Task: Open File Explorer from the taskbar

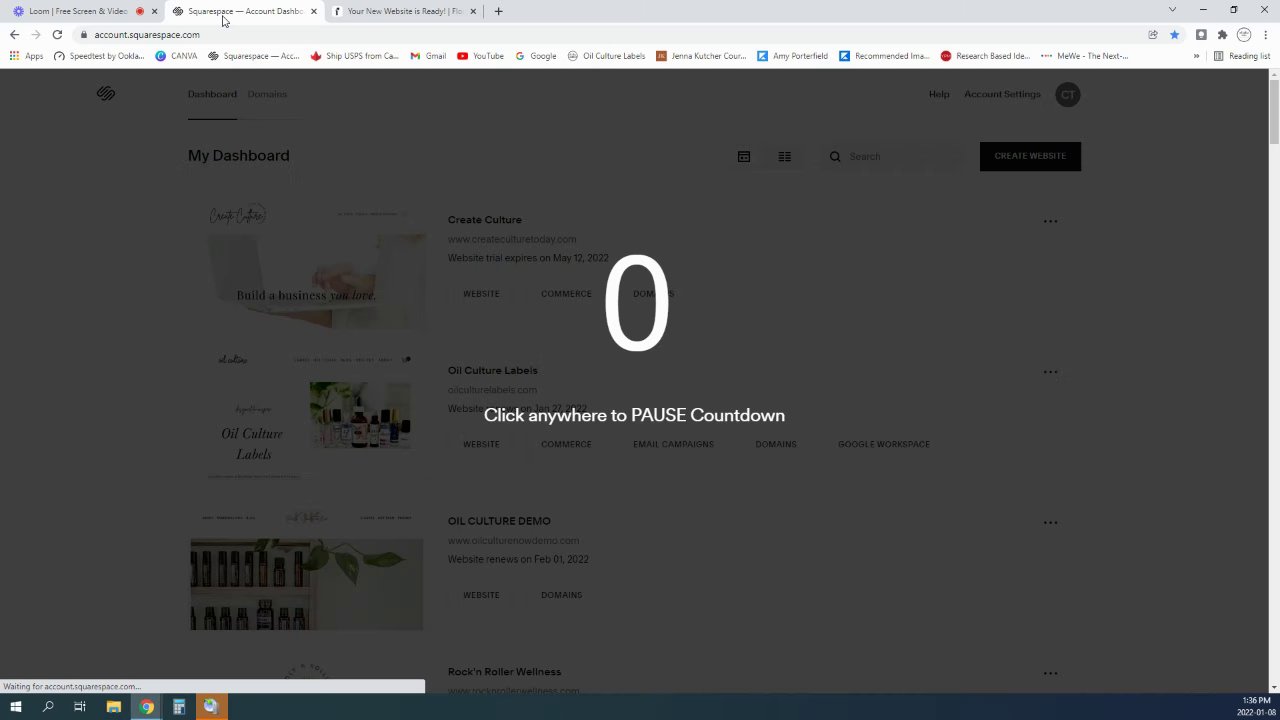Action: coord(114,707)
